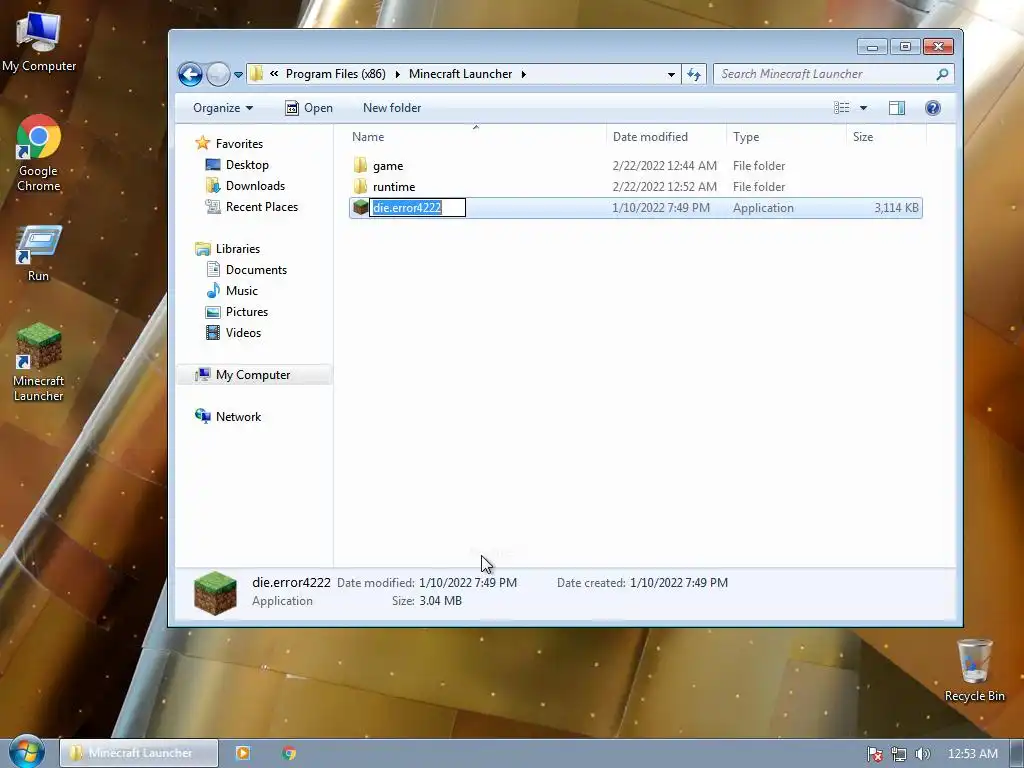
Task: Click the Minecraft Launcher desktop shortcut
Action: 39,362
